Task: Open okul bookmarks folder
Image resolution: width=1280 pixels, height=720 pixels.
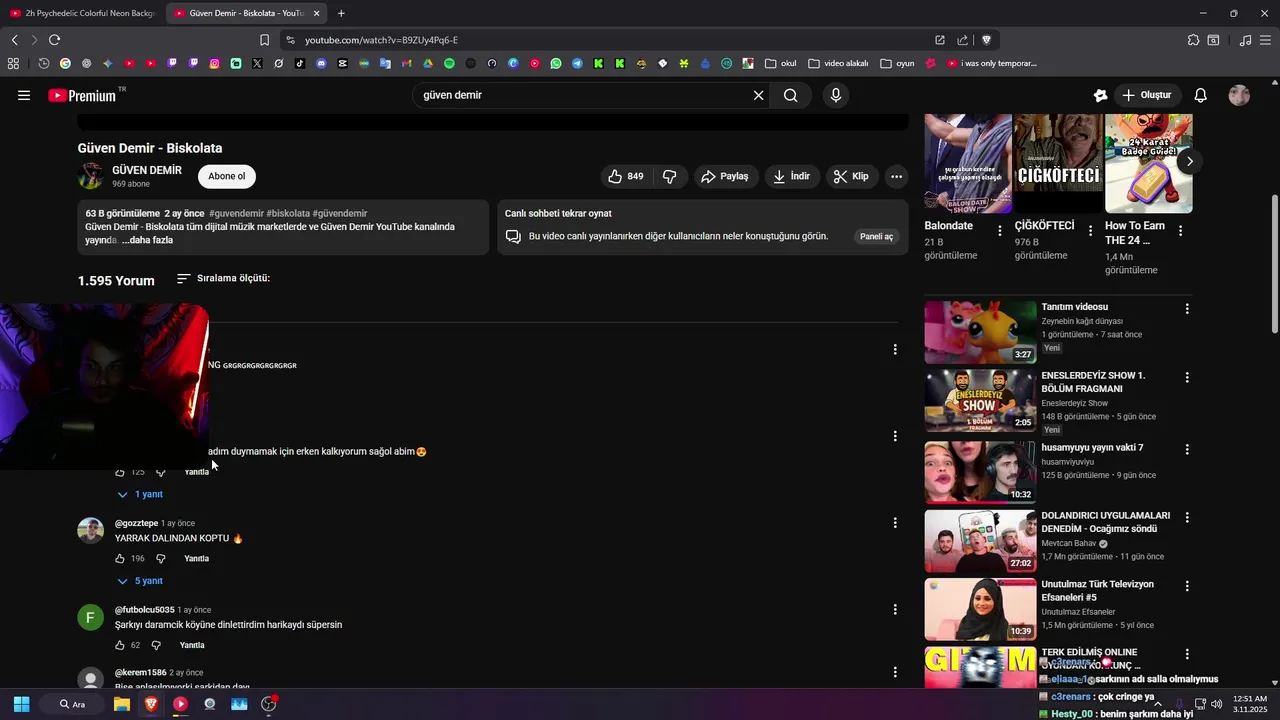Action: (x=780, y=63)
